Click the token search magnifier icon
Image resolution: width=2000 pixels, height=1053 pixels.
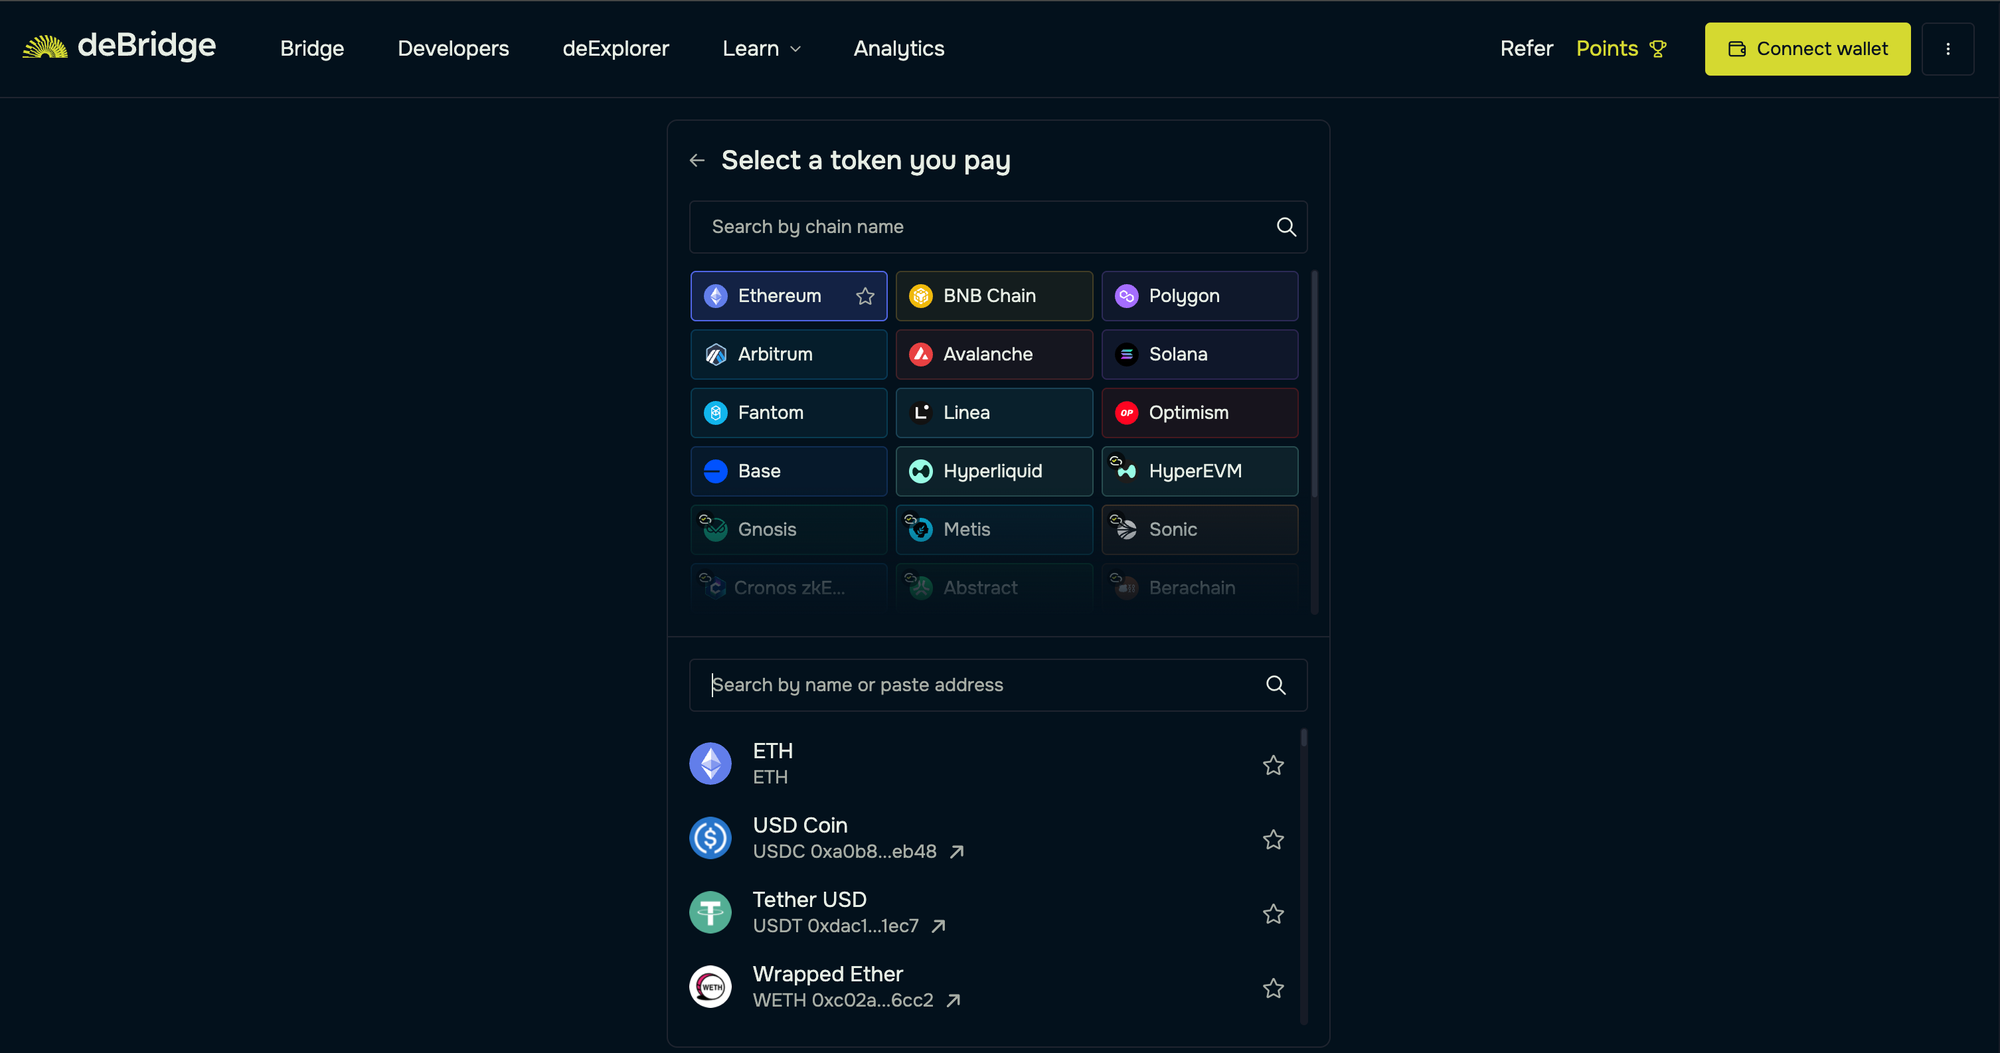point(1275,685)
